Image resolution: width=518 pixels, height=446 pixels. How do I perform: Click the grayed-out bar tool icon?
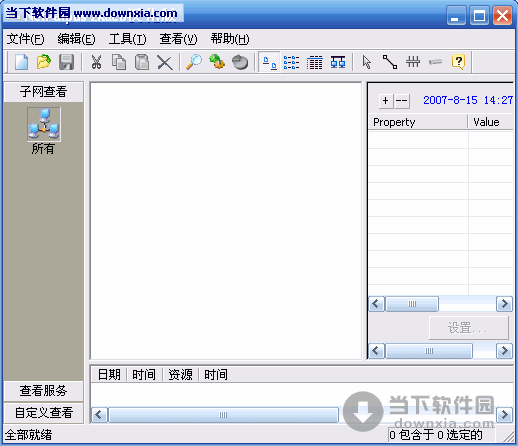pyautogui.click(x=435, y=62)
